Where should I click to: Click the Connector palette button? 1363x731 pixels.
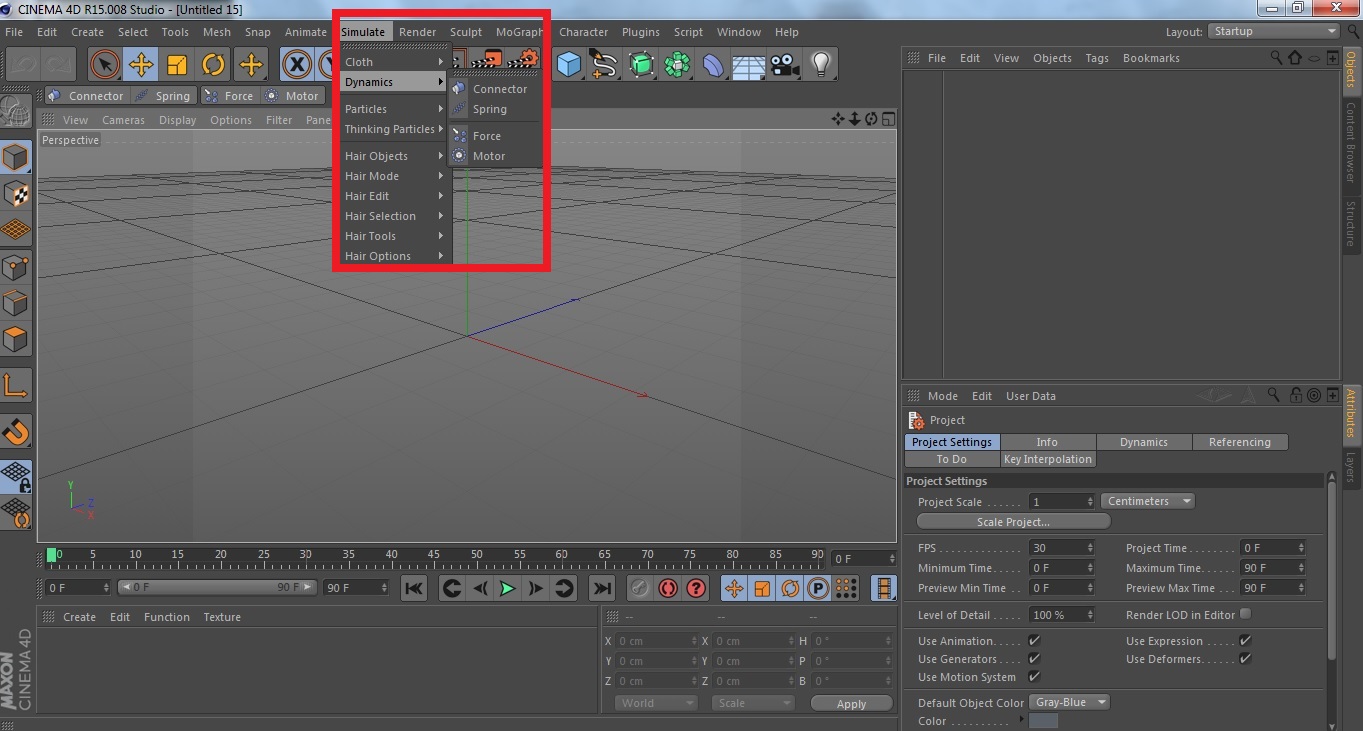click(x=86, y=96)
